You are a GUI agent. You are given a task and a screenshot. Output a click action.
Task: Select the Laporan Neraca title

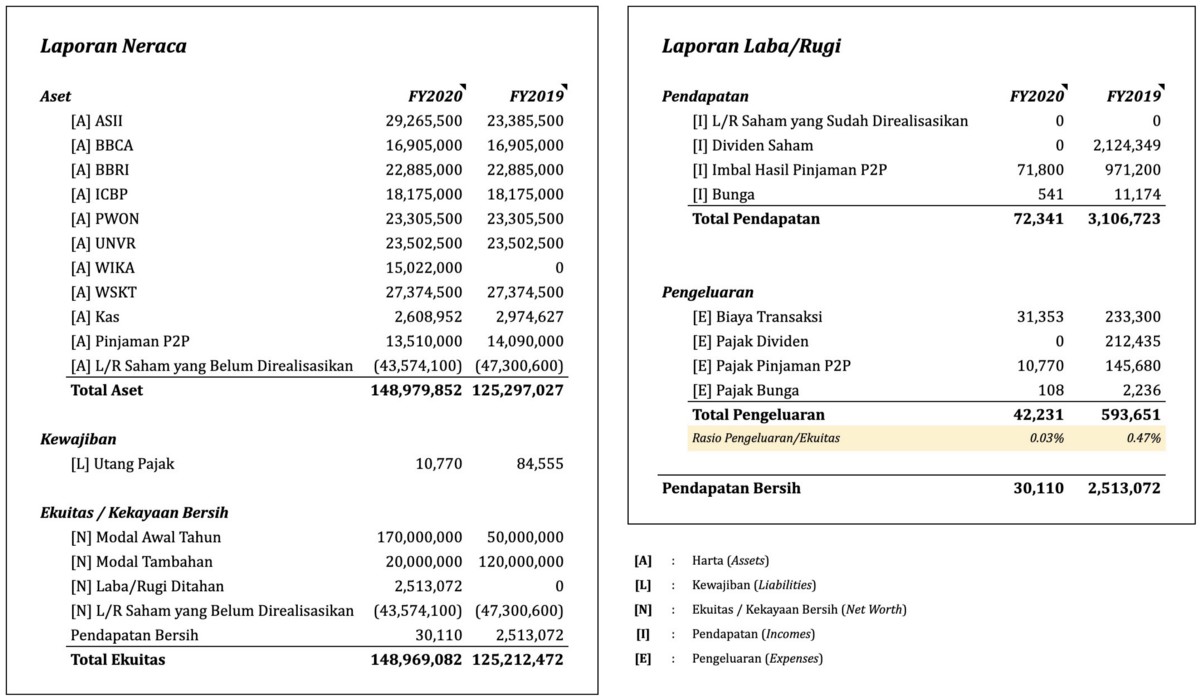click(113, 46)
